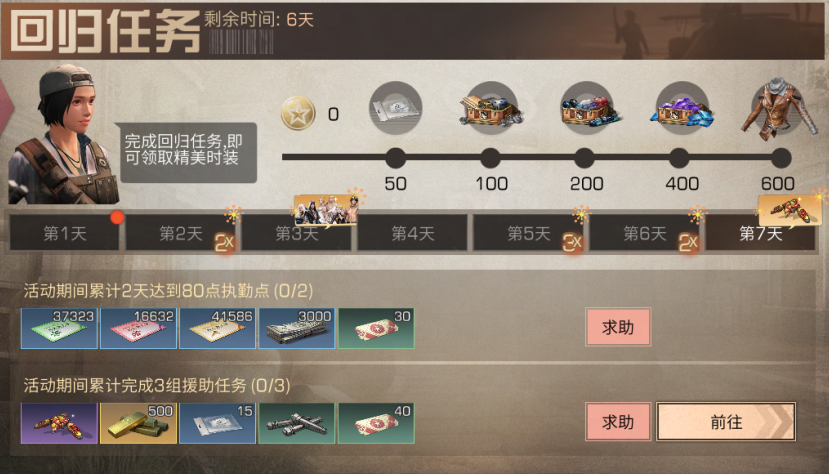The height and width of the screenshot is (474, 829).
Task: Tap the leather jacket reward at 600
Action: (779, 109)
